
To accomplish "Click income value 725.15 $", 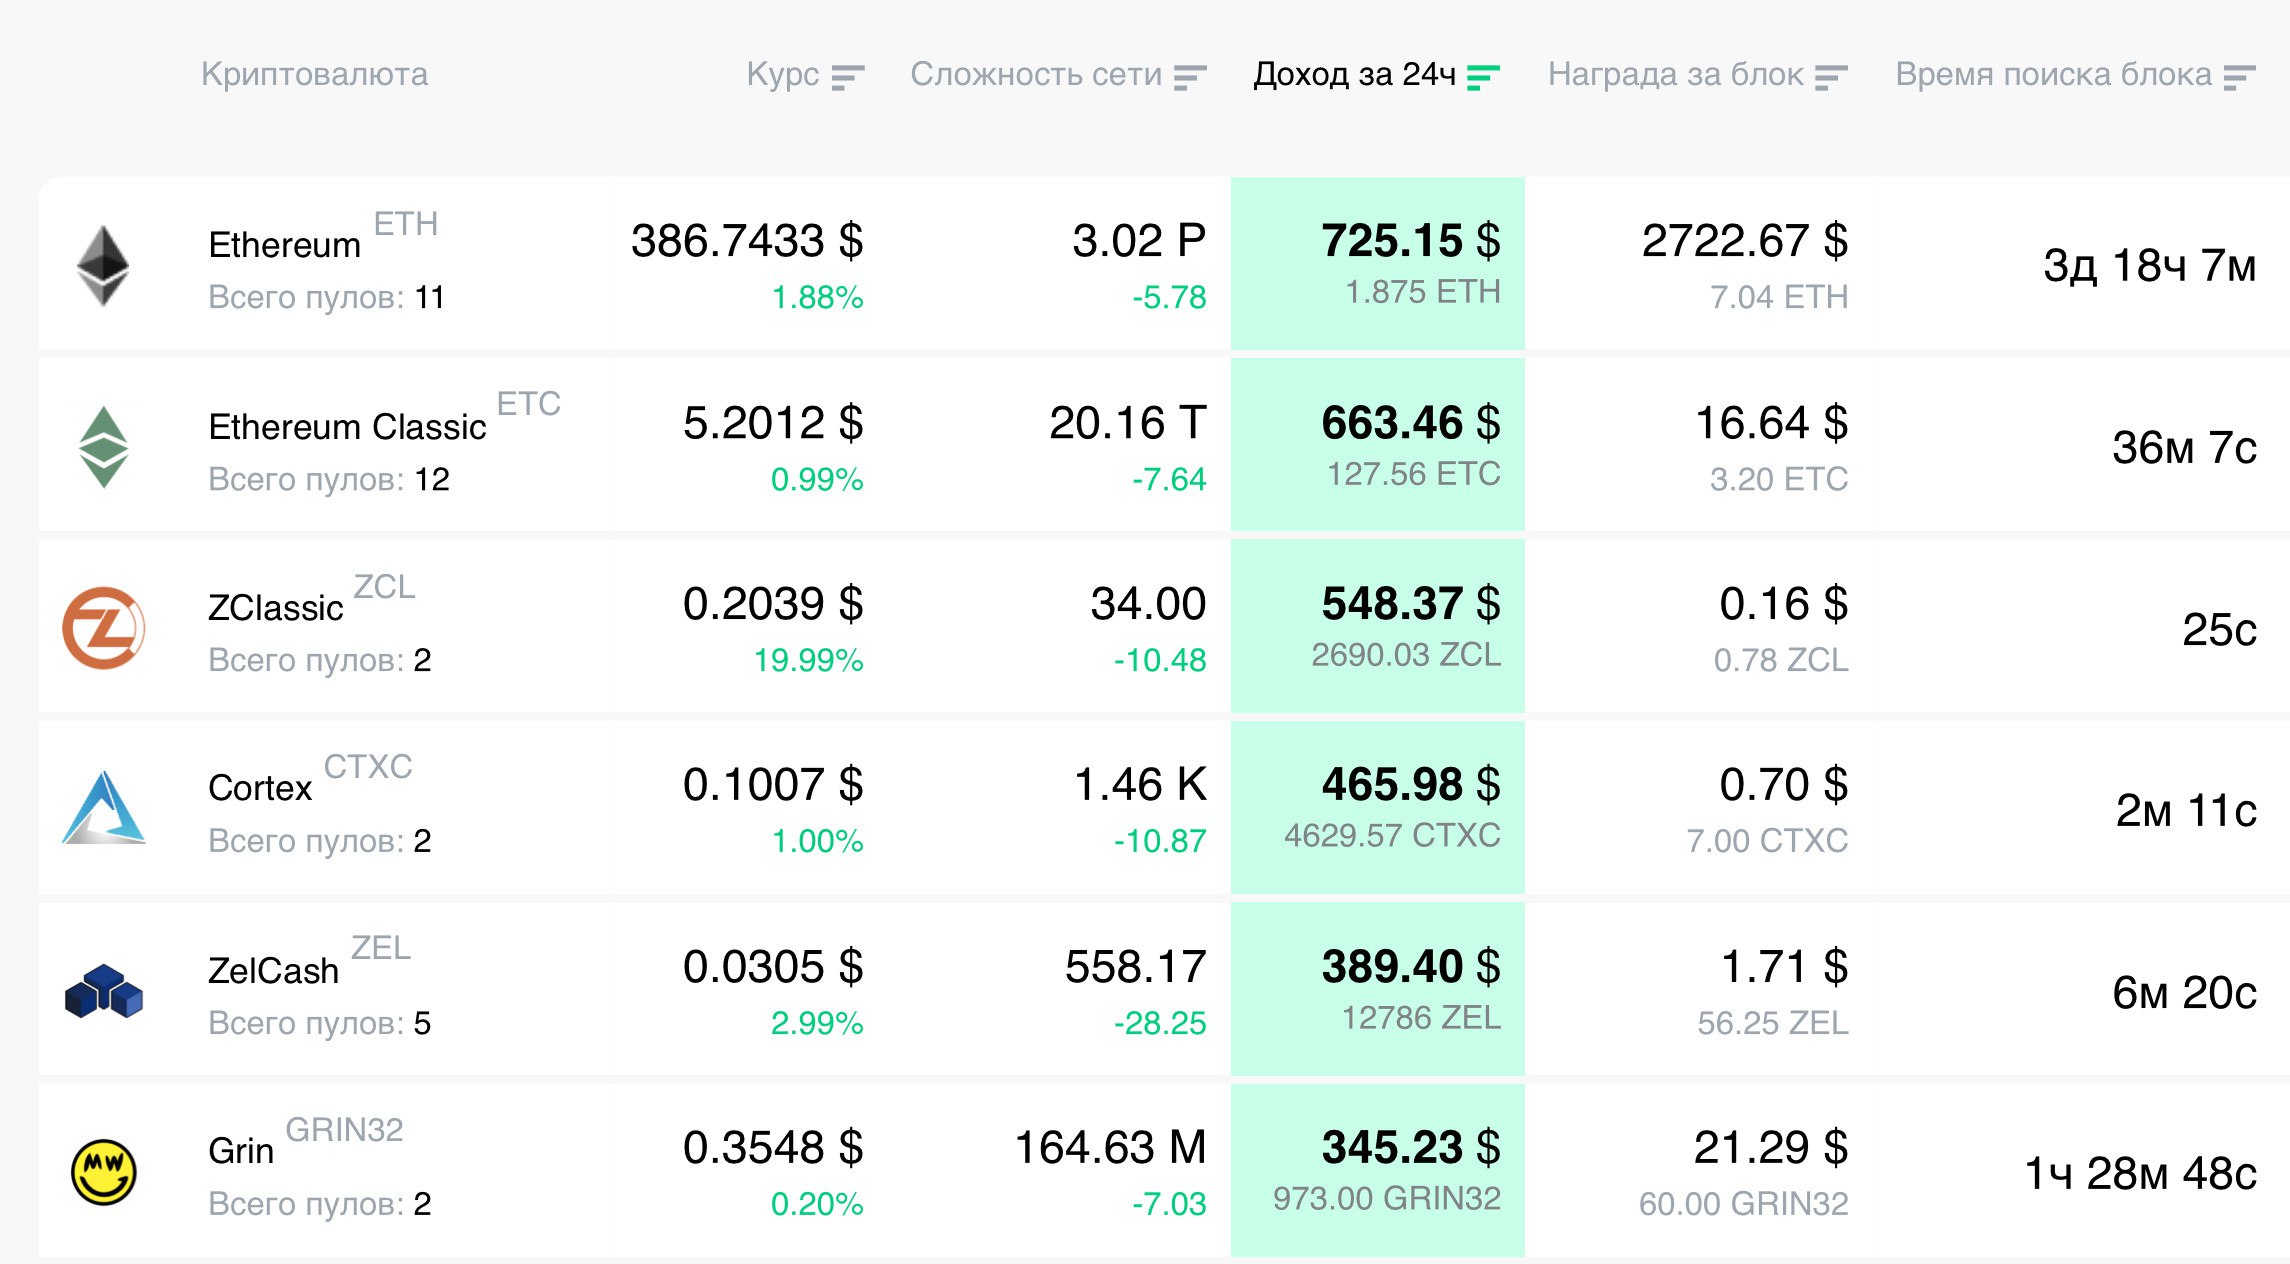I will (x=1411, y=241).
